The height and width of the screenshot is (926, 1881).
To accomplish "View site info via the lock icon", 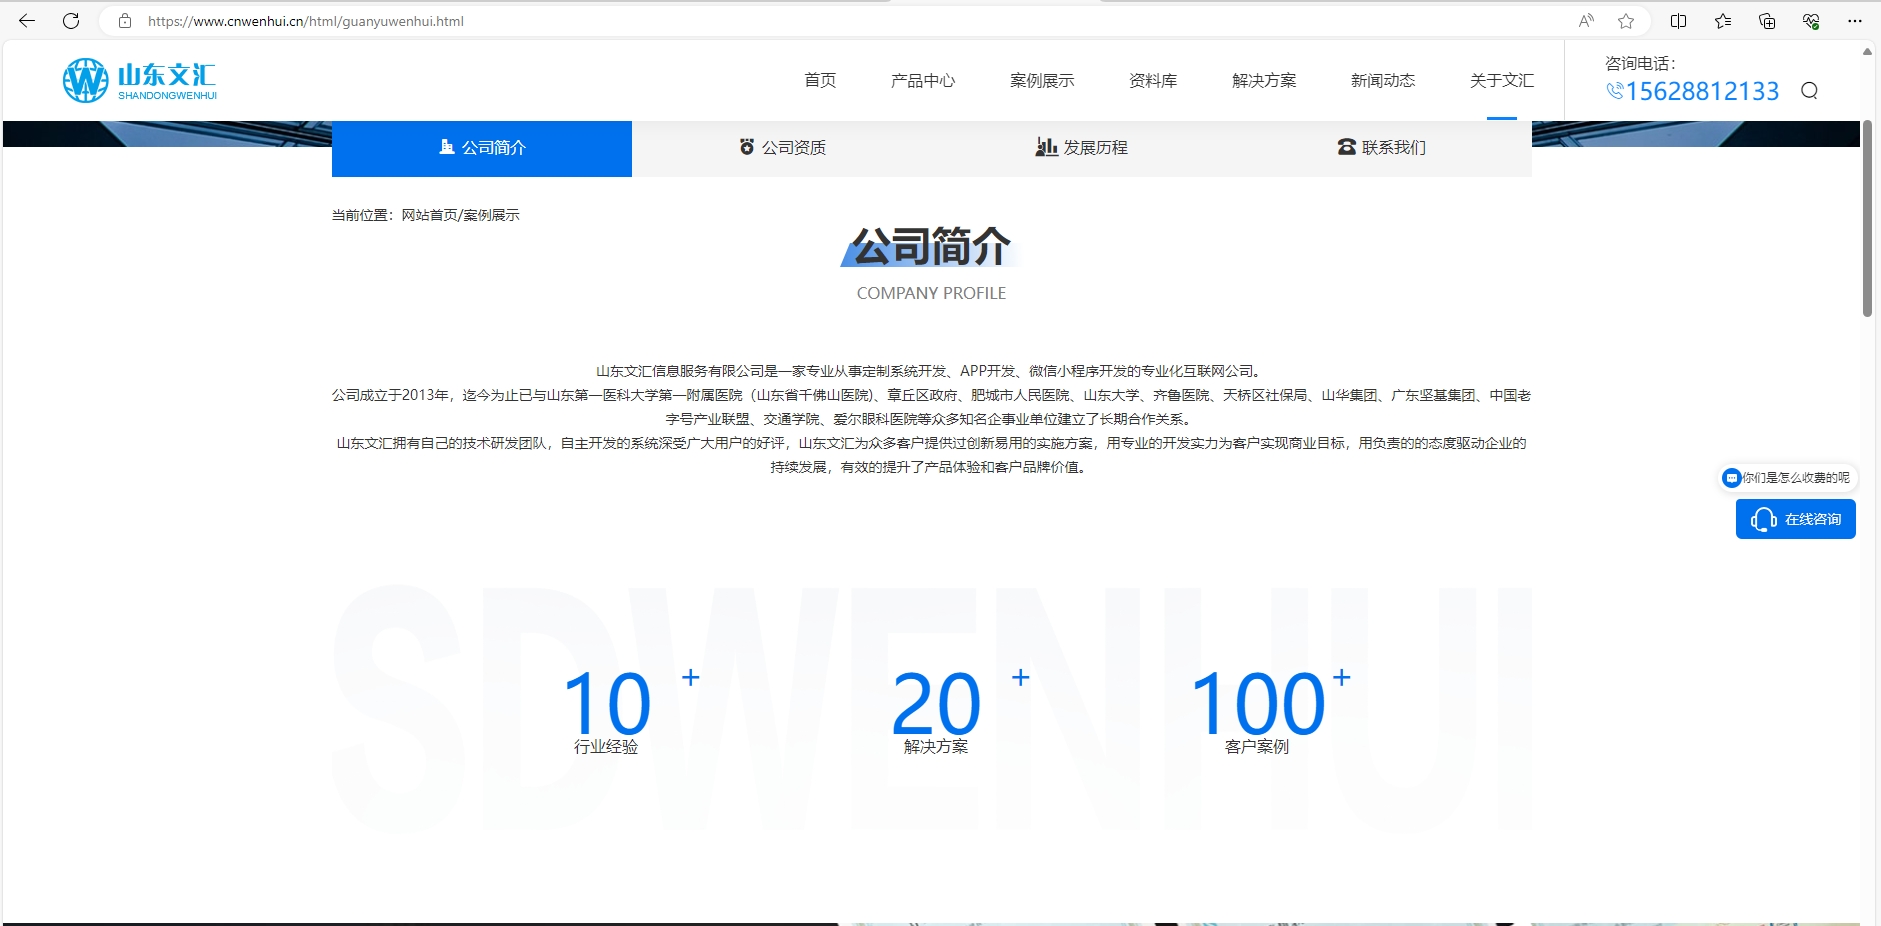I will 125,20.
